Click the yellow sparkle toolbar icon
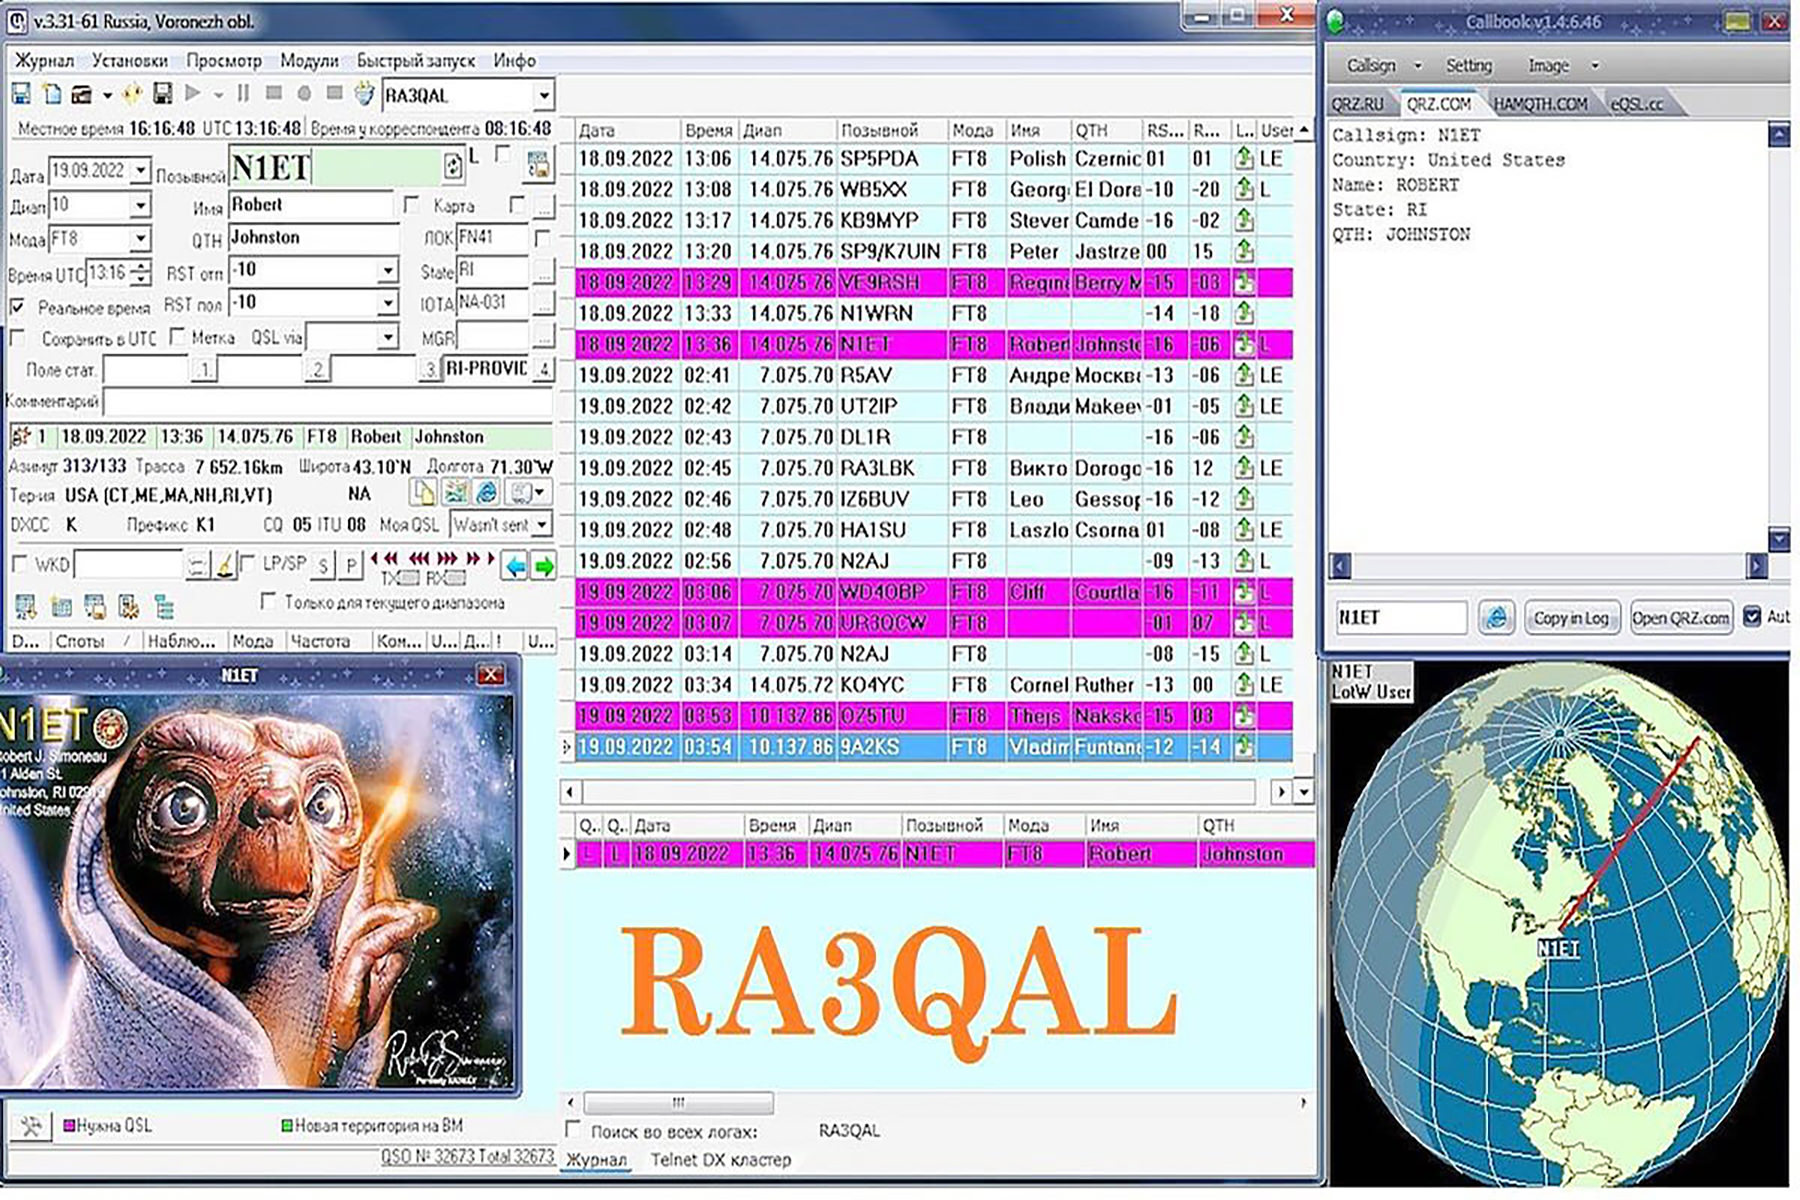Screen dimensions: 1800x1200 click(132, 95)
